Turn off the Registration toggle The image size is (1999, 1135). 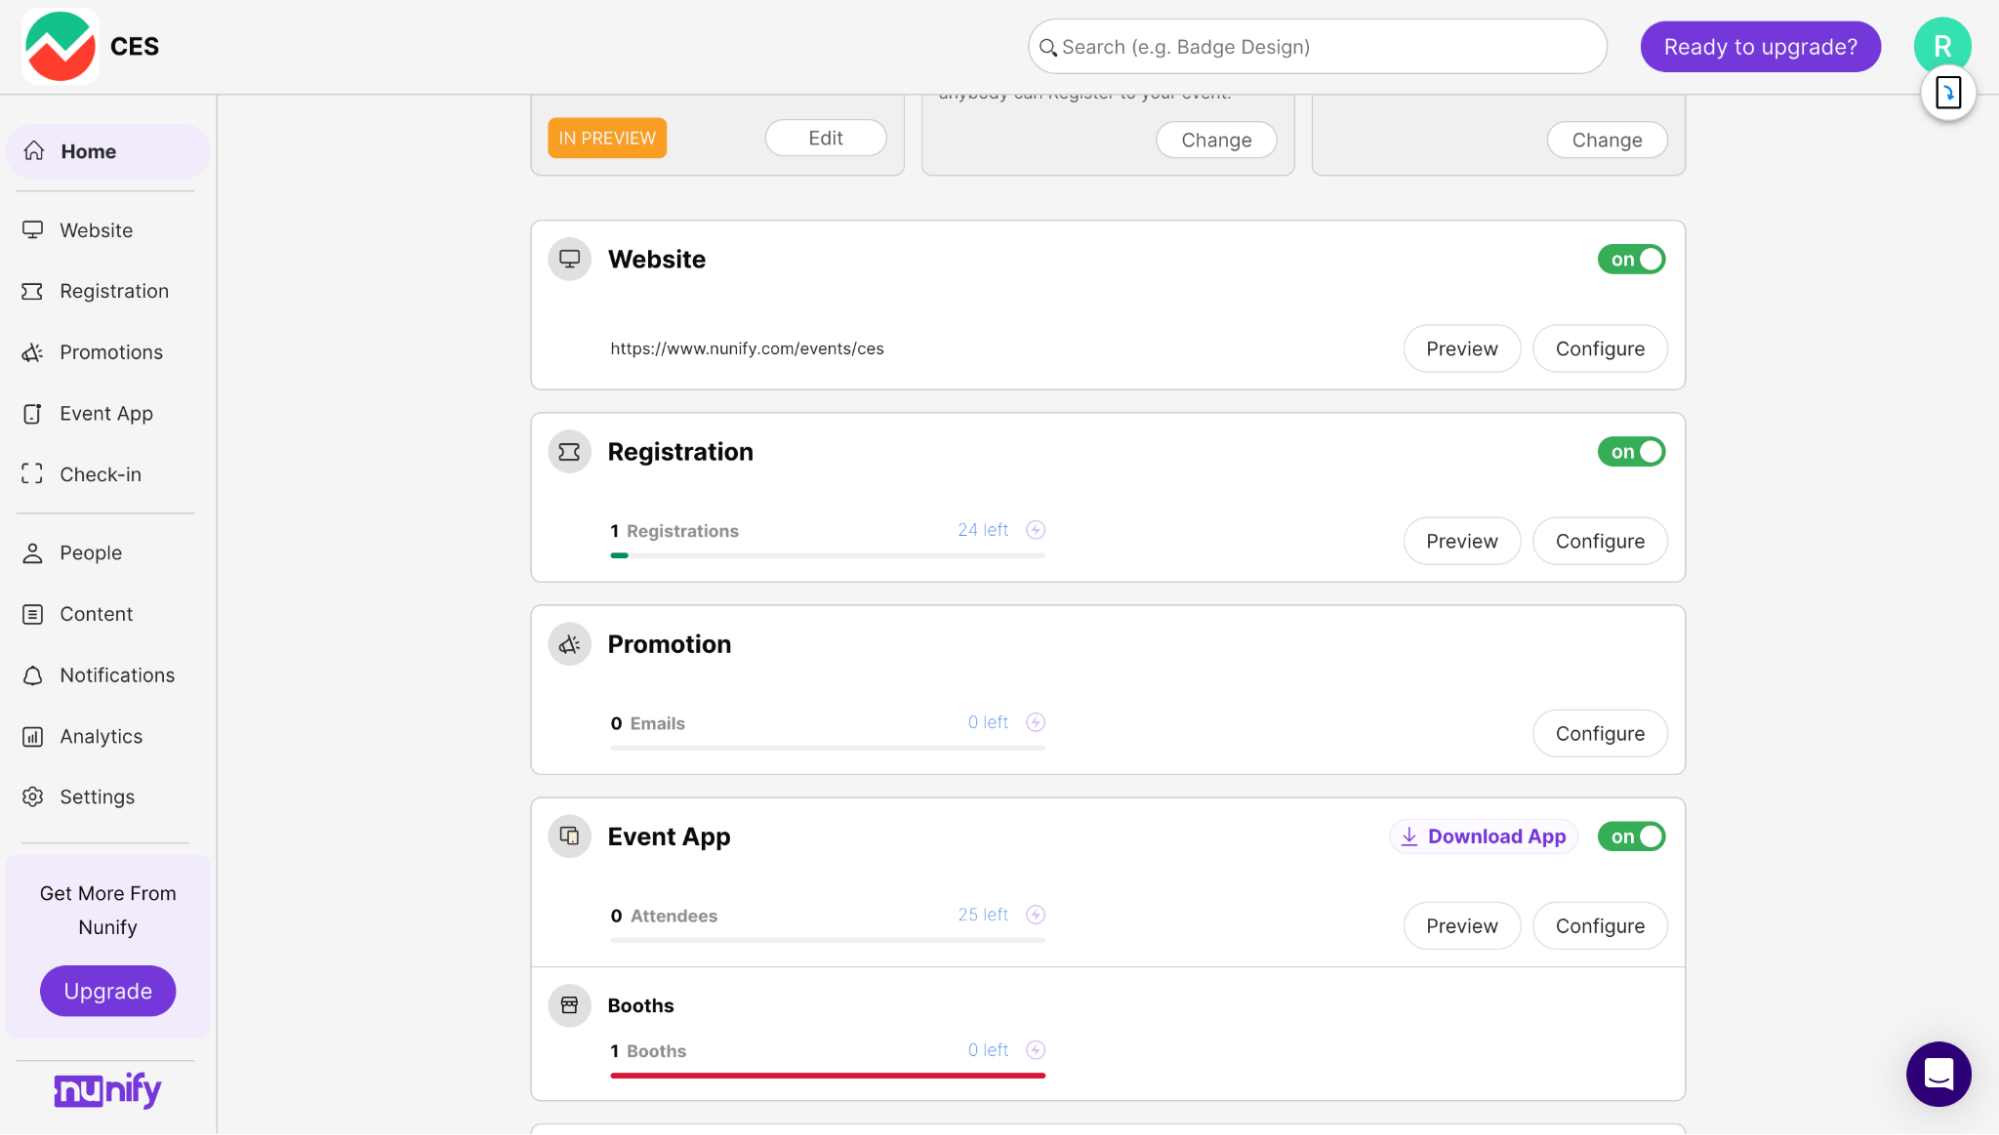[1631, 452]
